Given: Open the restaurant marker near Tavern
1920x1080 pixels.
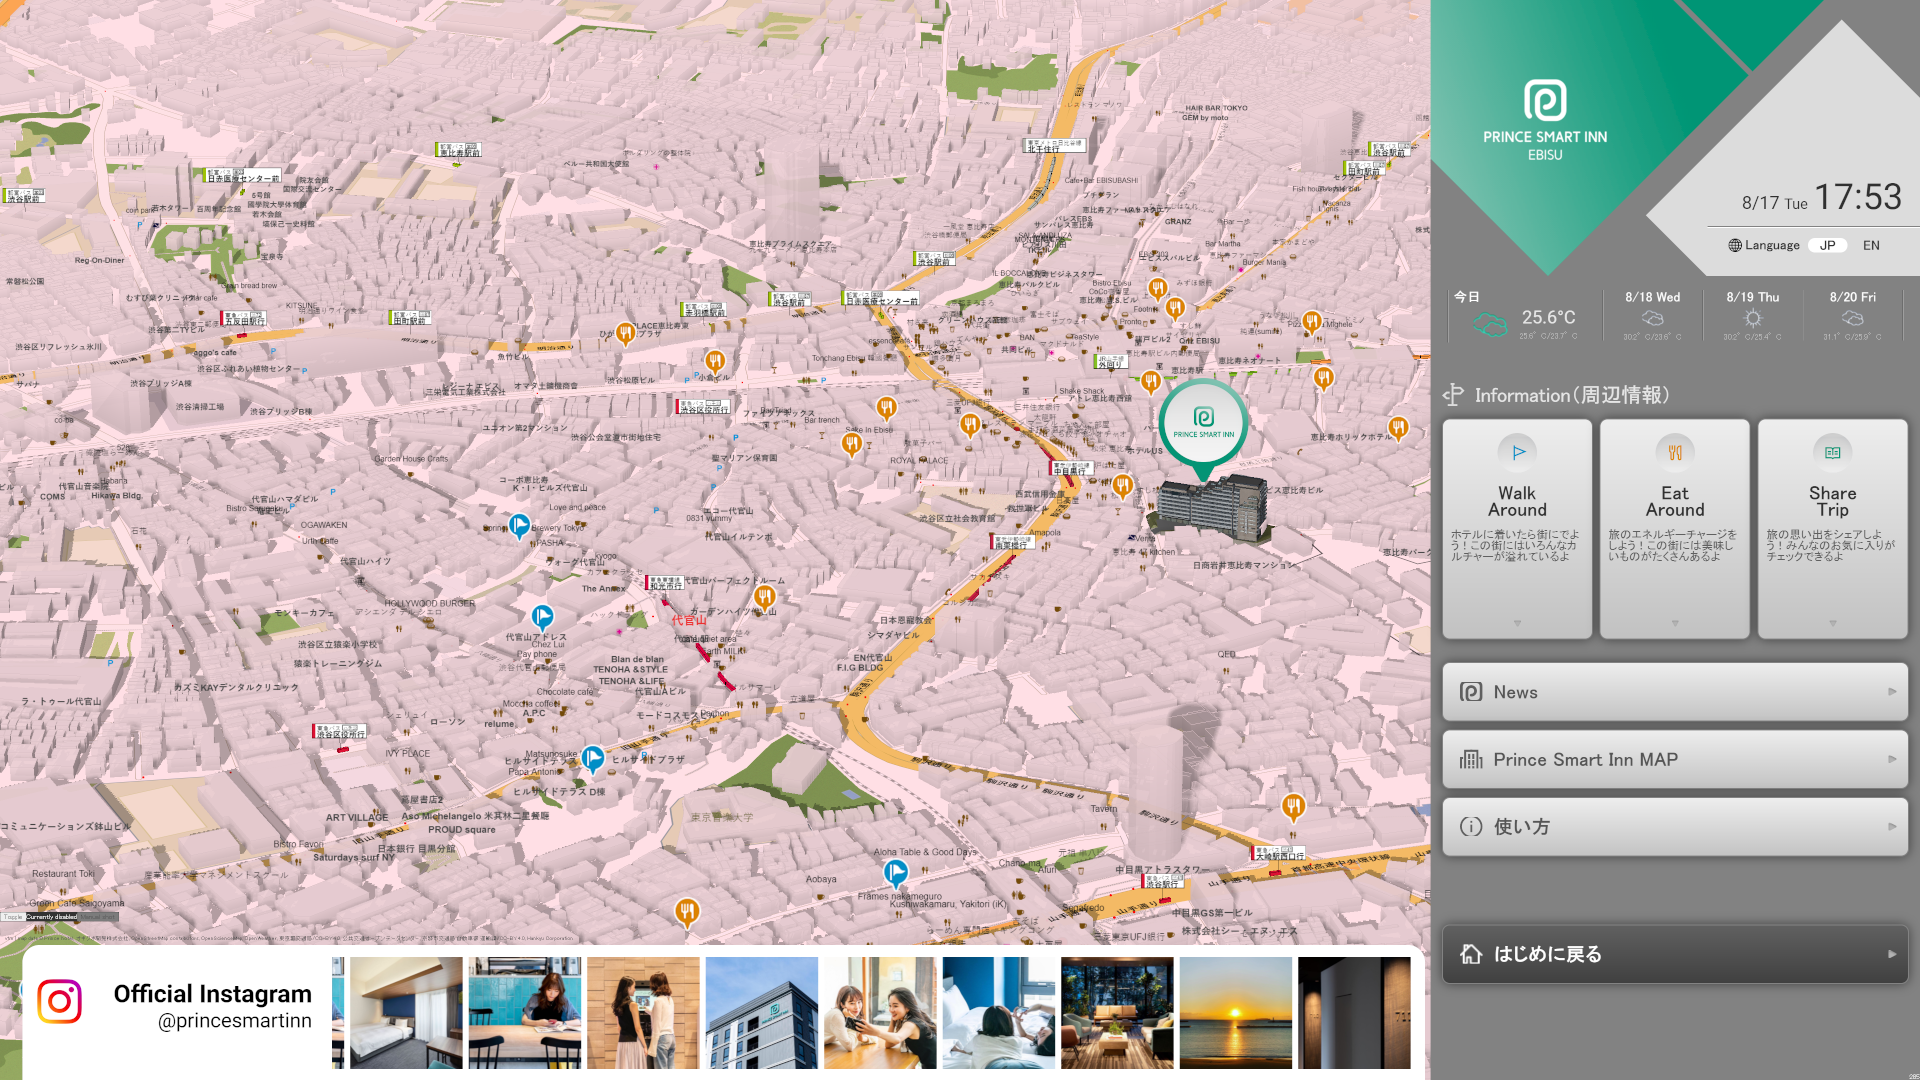Looking at the screenshot, I should pyautogui.click(x=1293, y=806).
